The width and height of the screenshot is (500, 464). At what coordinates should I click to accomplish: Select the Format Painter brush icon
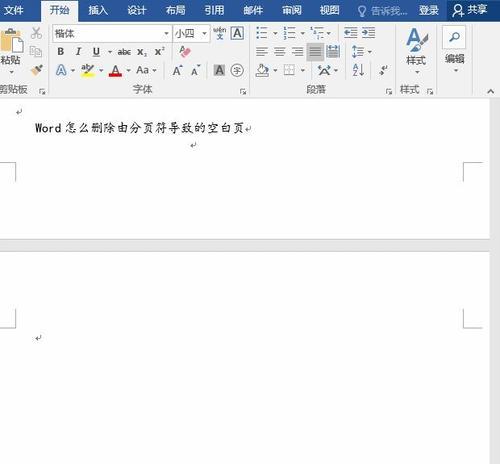tap(37, 70)
